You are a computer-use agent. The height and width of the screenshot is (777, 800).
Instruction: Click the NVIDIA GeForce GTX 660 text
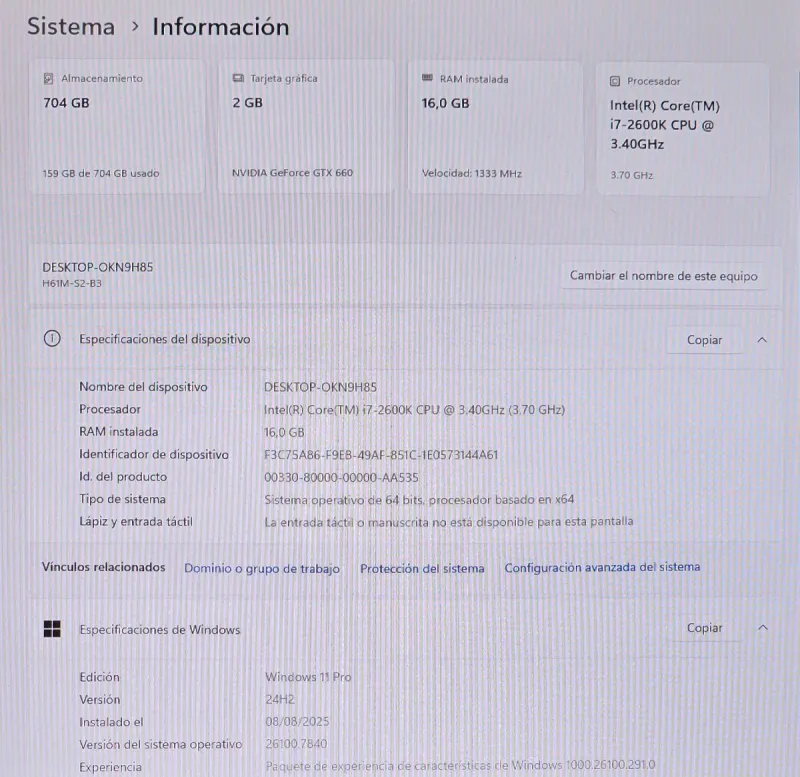[x=292, y=173]
